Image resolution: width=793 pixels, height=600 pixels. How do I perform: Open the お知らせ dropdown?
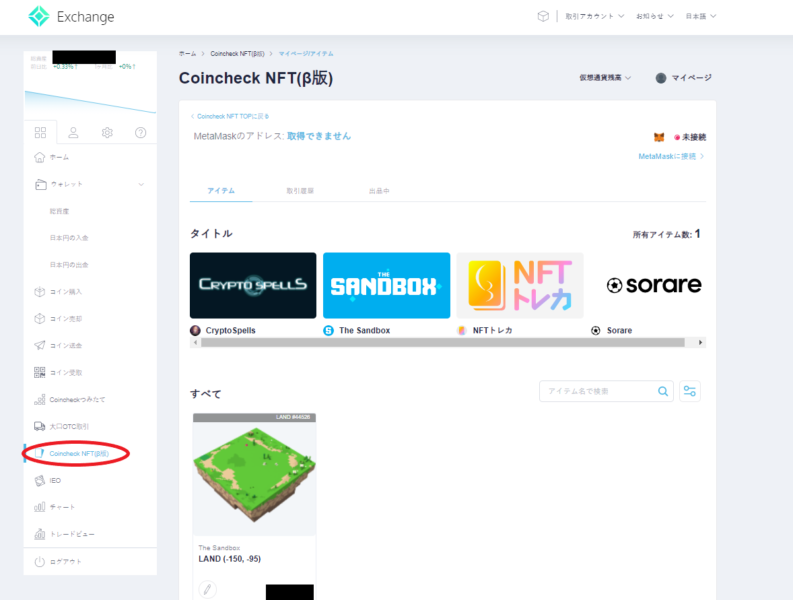(654, 16)
